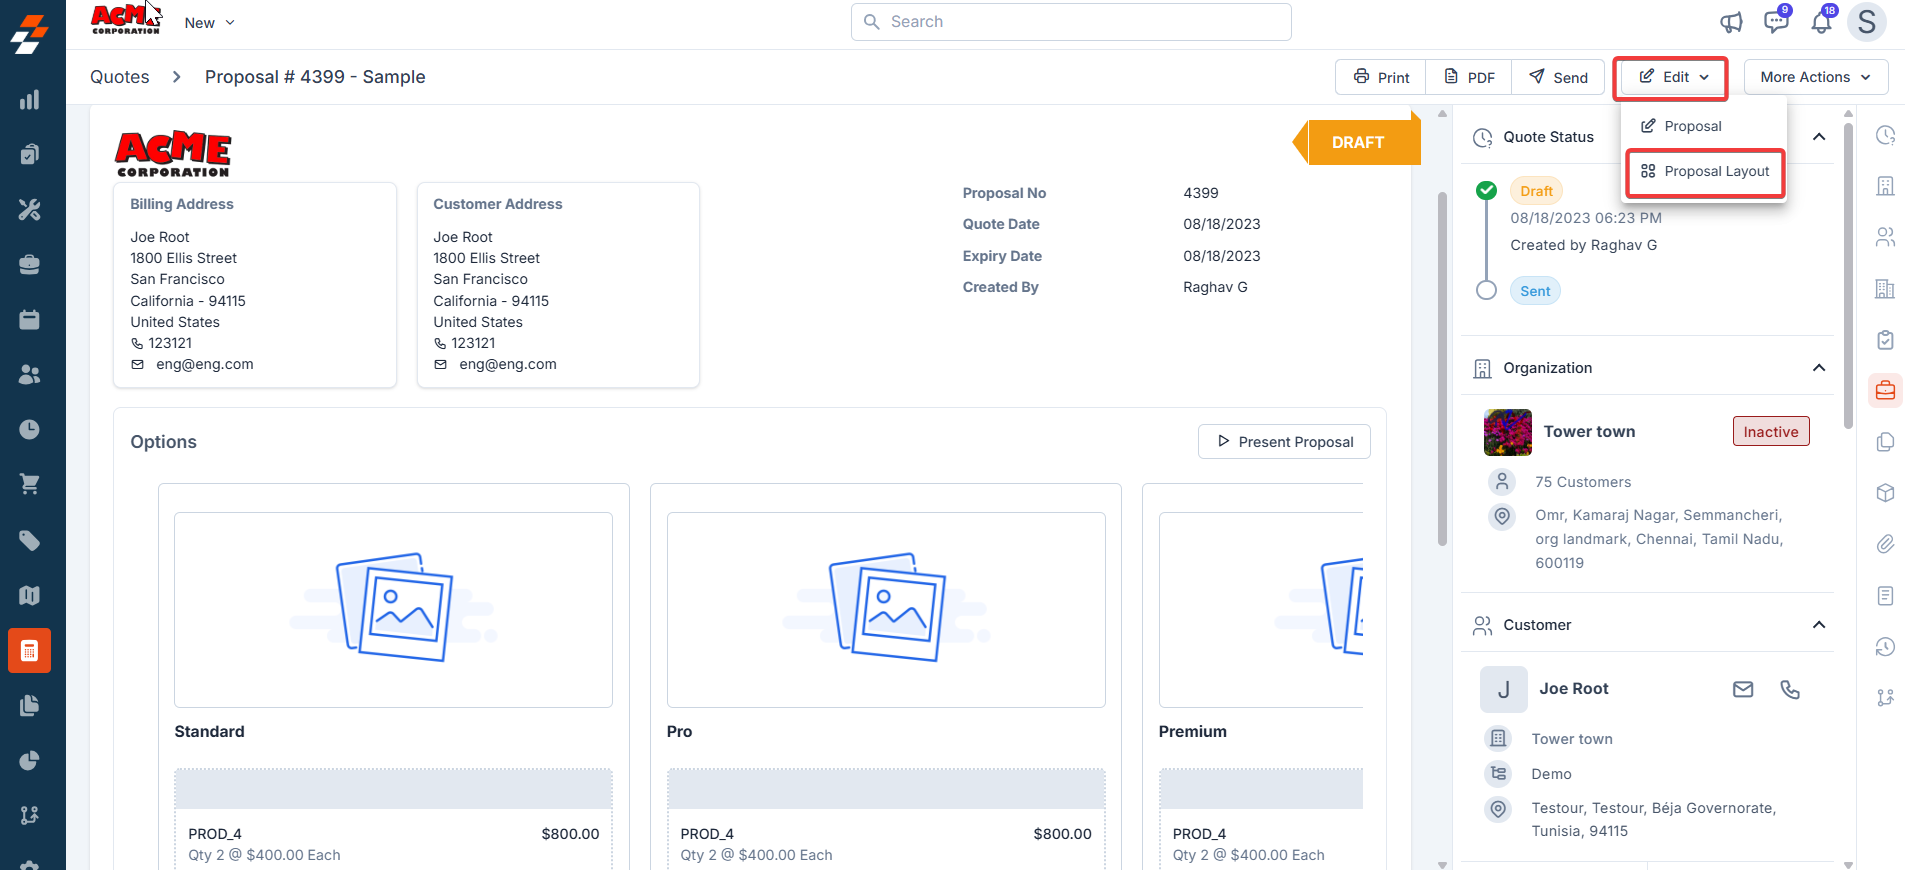Image resolution: width=1905 pixels, height=870 pixels.
Task: Click the Present Proposal button
Action: pos(1284,442)
